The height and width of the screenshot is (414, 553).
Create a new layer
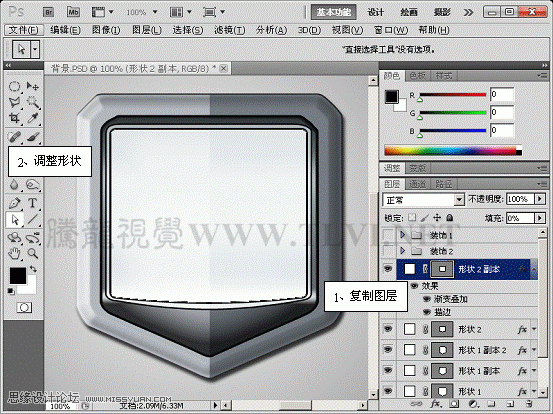click(510, 404)
